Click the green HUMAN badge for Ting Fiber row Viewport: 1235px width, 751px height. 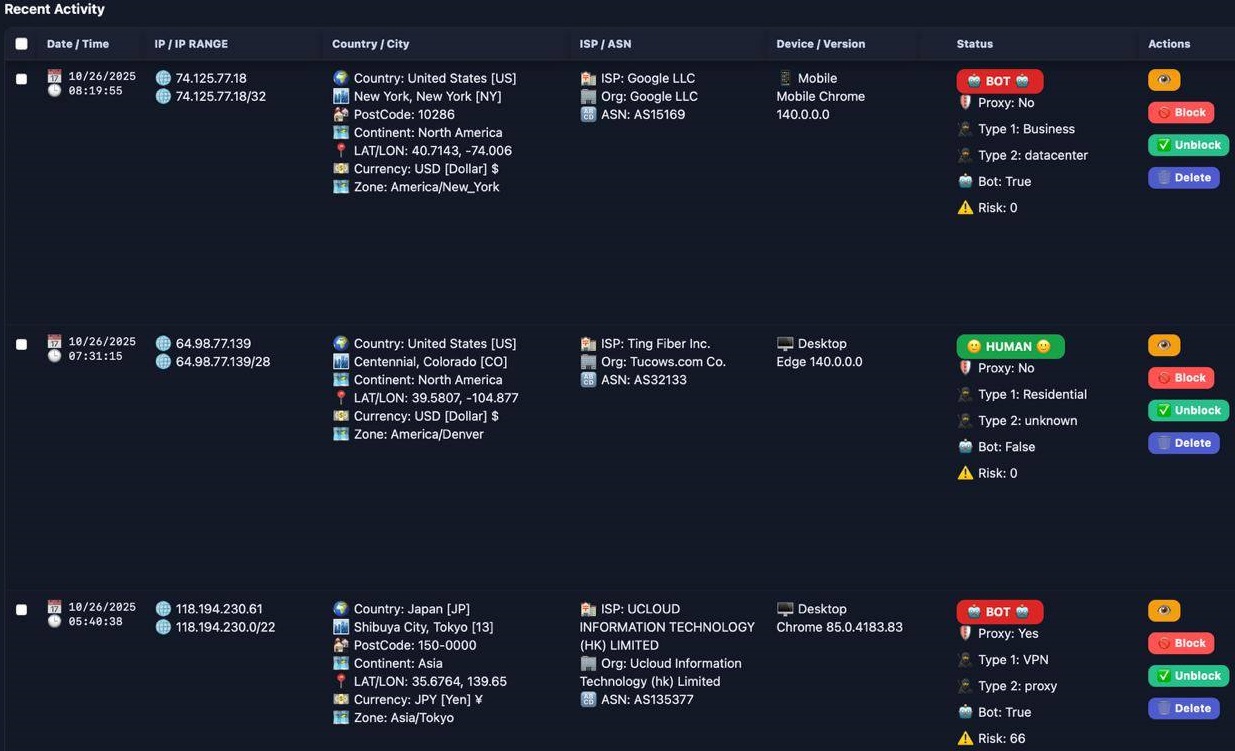point(1010,346)
